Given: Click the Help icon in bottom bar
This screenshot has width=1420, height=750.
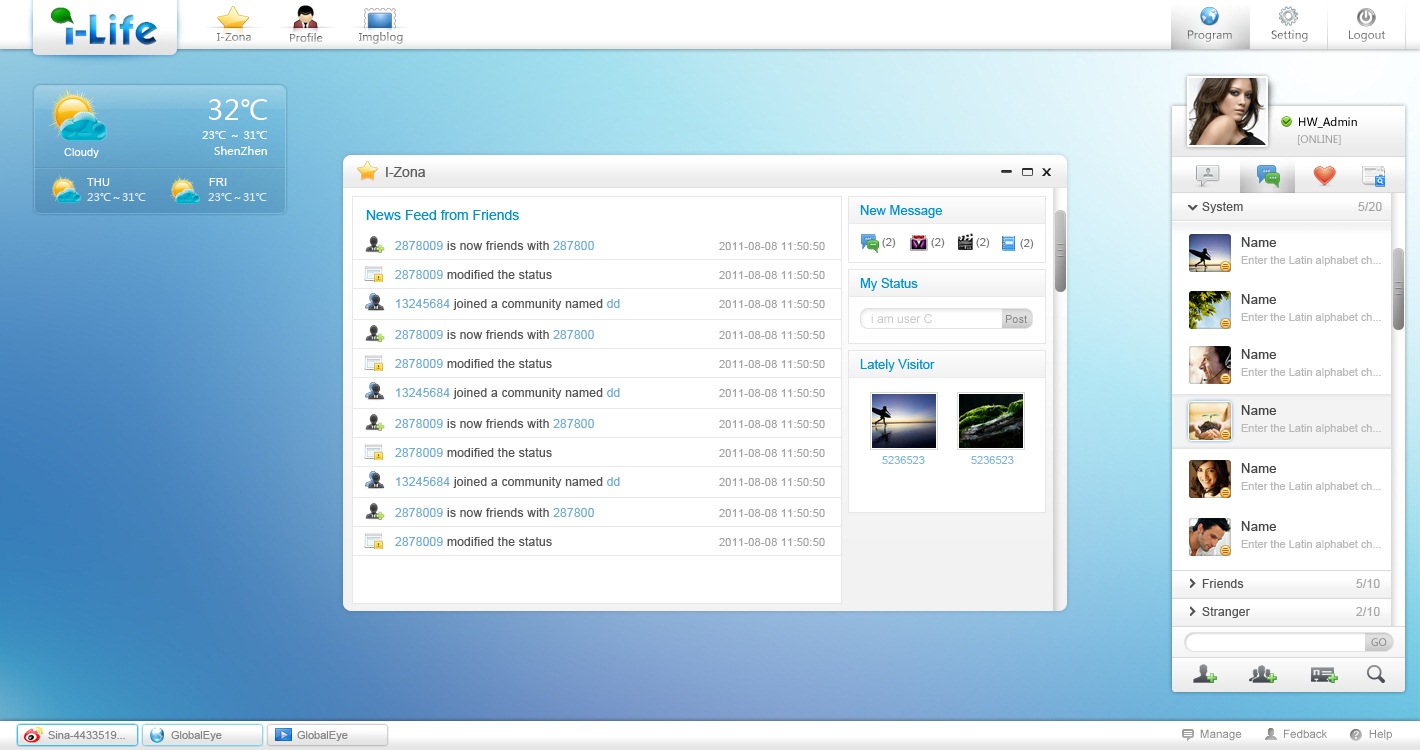Looking at the screenshot, I should (x=1355, y=734).
